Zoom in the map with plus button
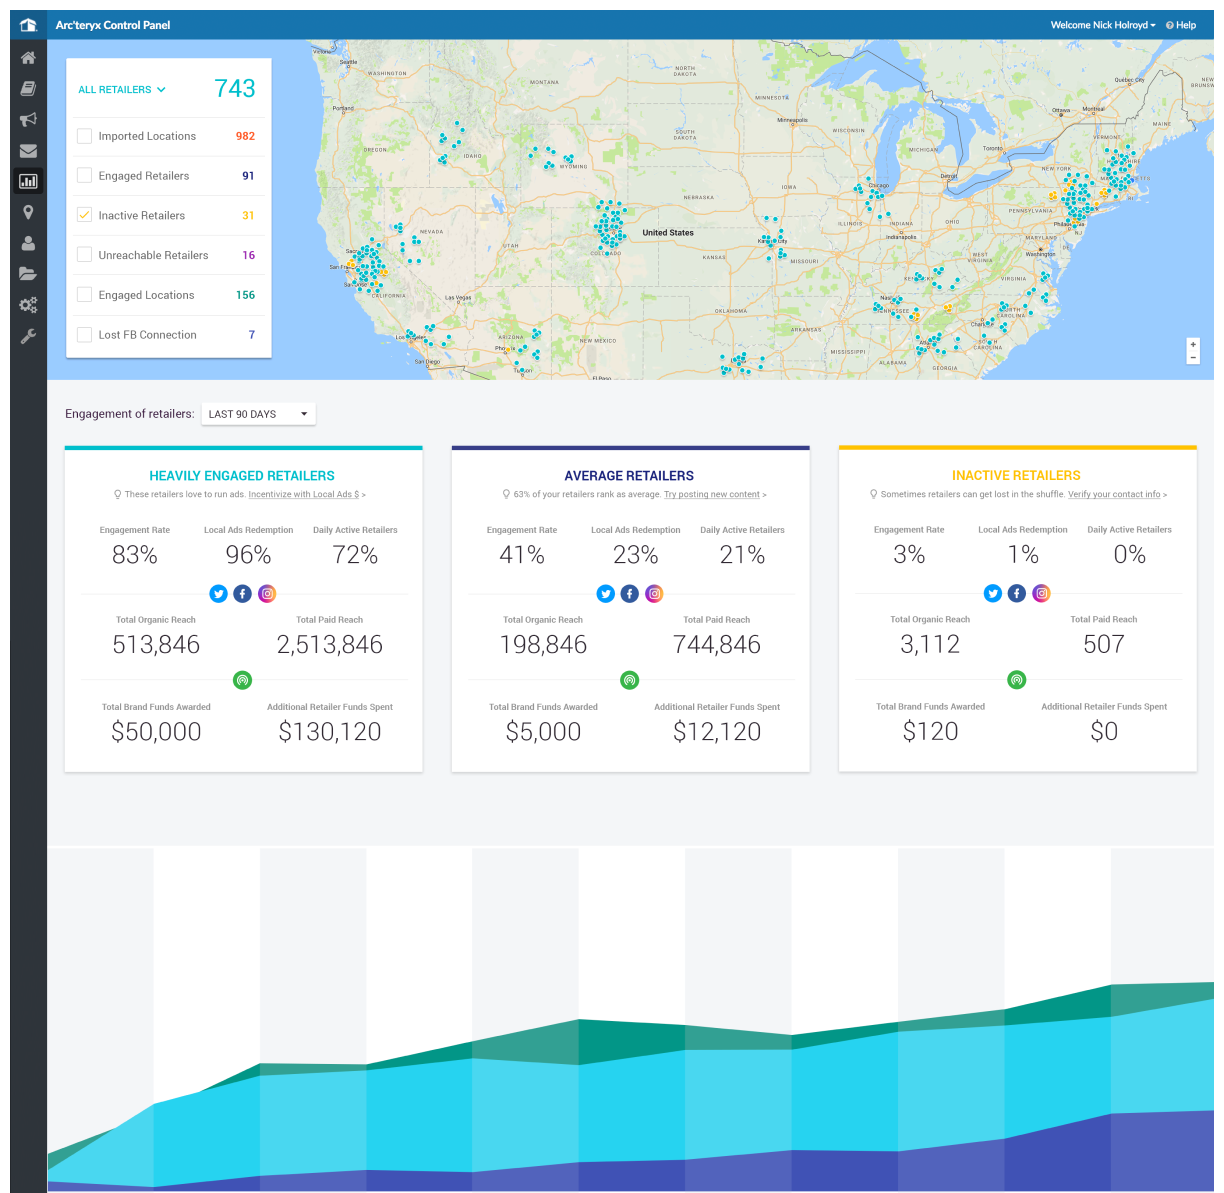1224x1193 pixels. tap(1193, 345)
